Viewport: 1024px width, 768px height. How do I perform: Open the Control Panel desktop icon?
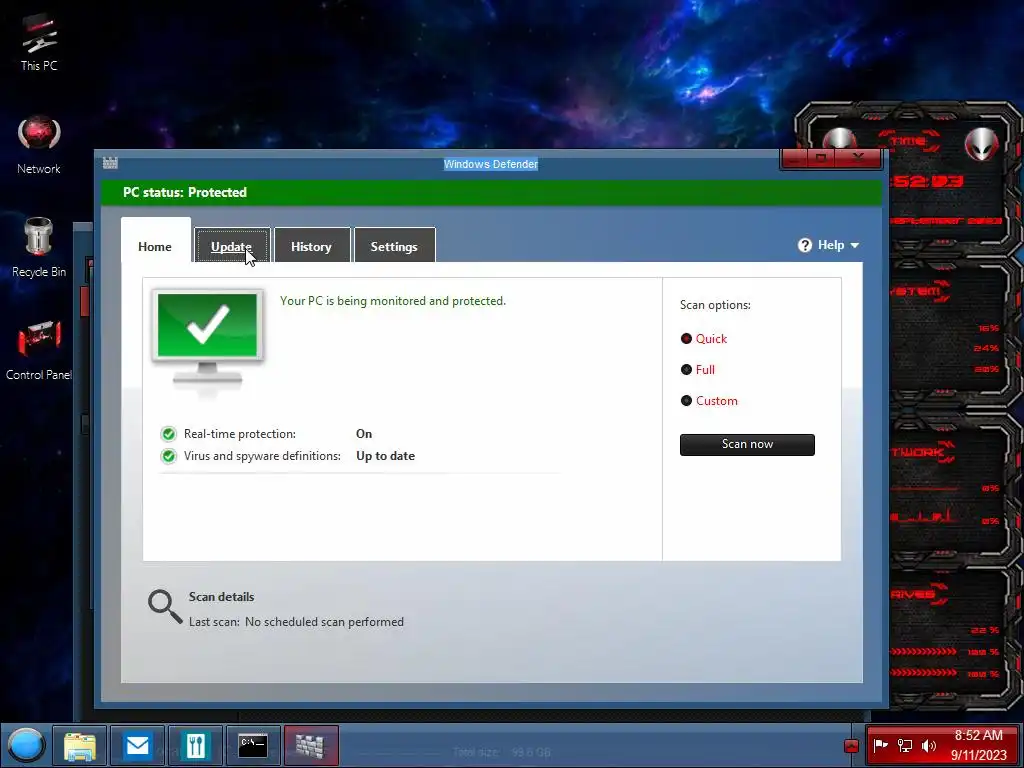coord(39,349)
